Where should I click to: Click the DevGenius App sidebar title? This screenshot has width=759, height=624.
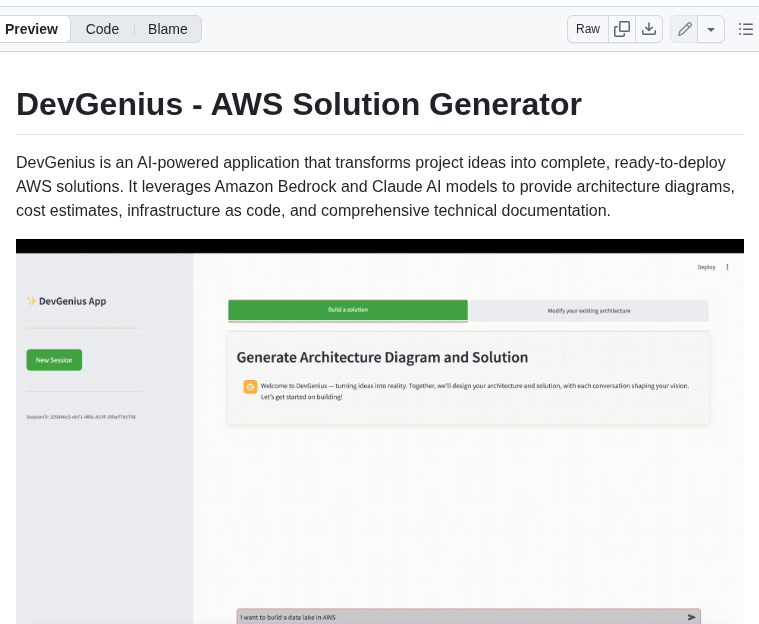67,301
